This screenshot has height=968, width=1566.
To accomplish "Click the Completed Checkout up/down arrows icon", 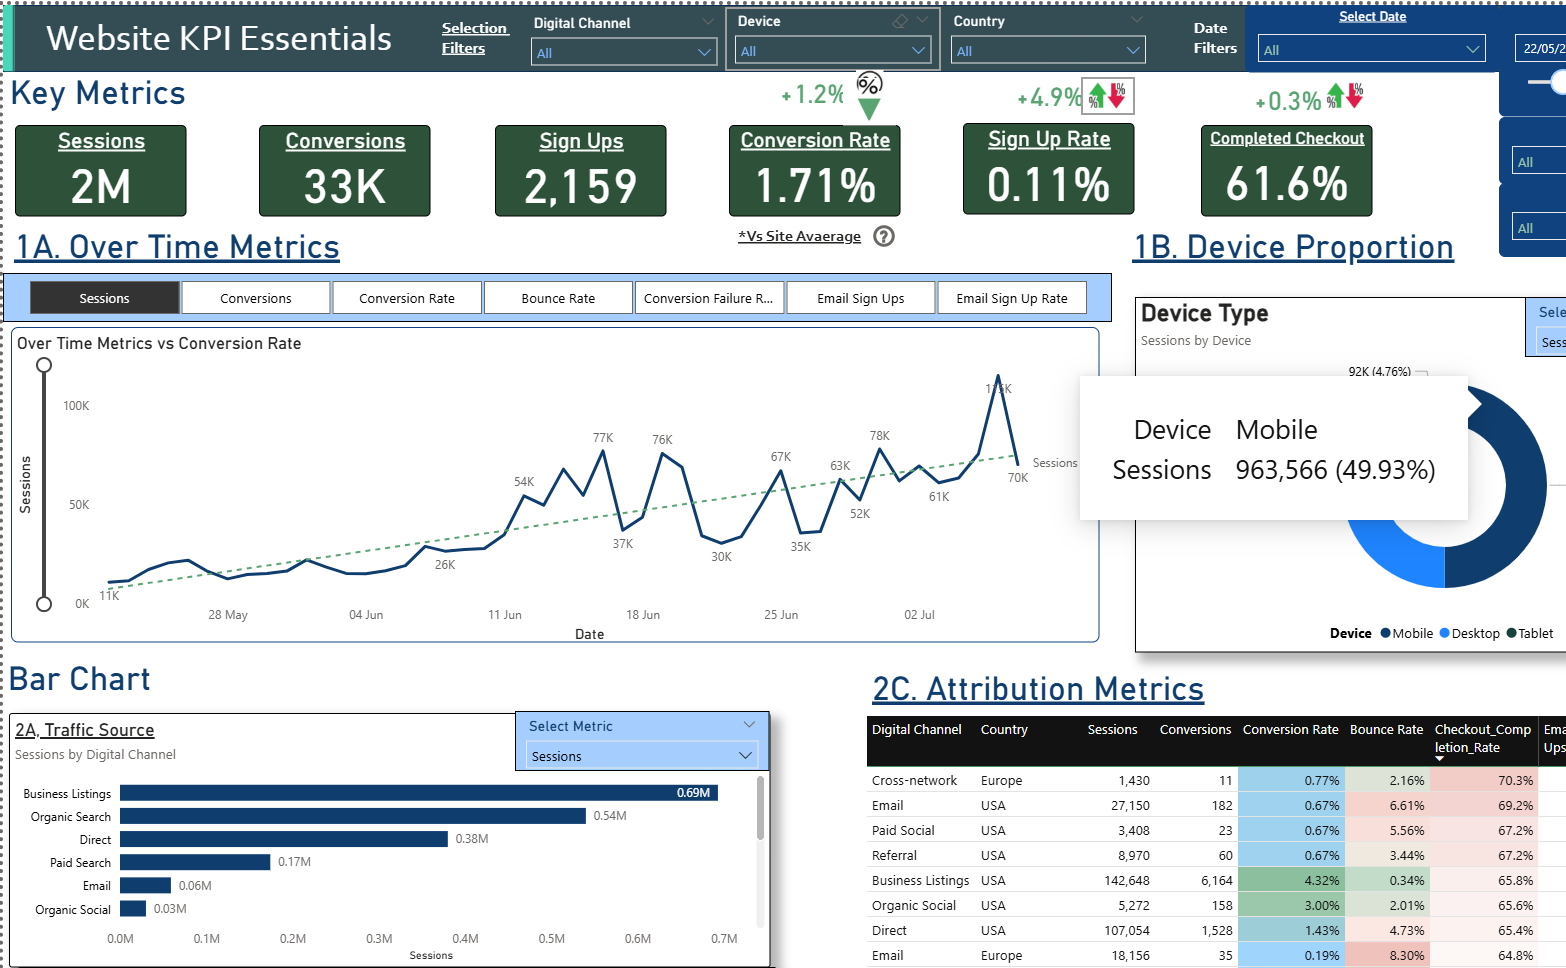I will click(x=1345, y=97).
